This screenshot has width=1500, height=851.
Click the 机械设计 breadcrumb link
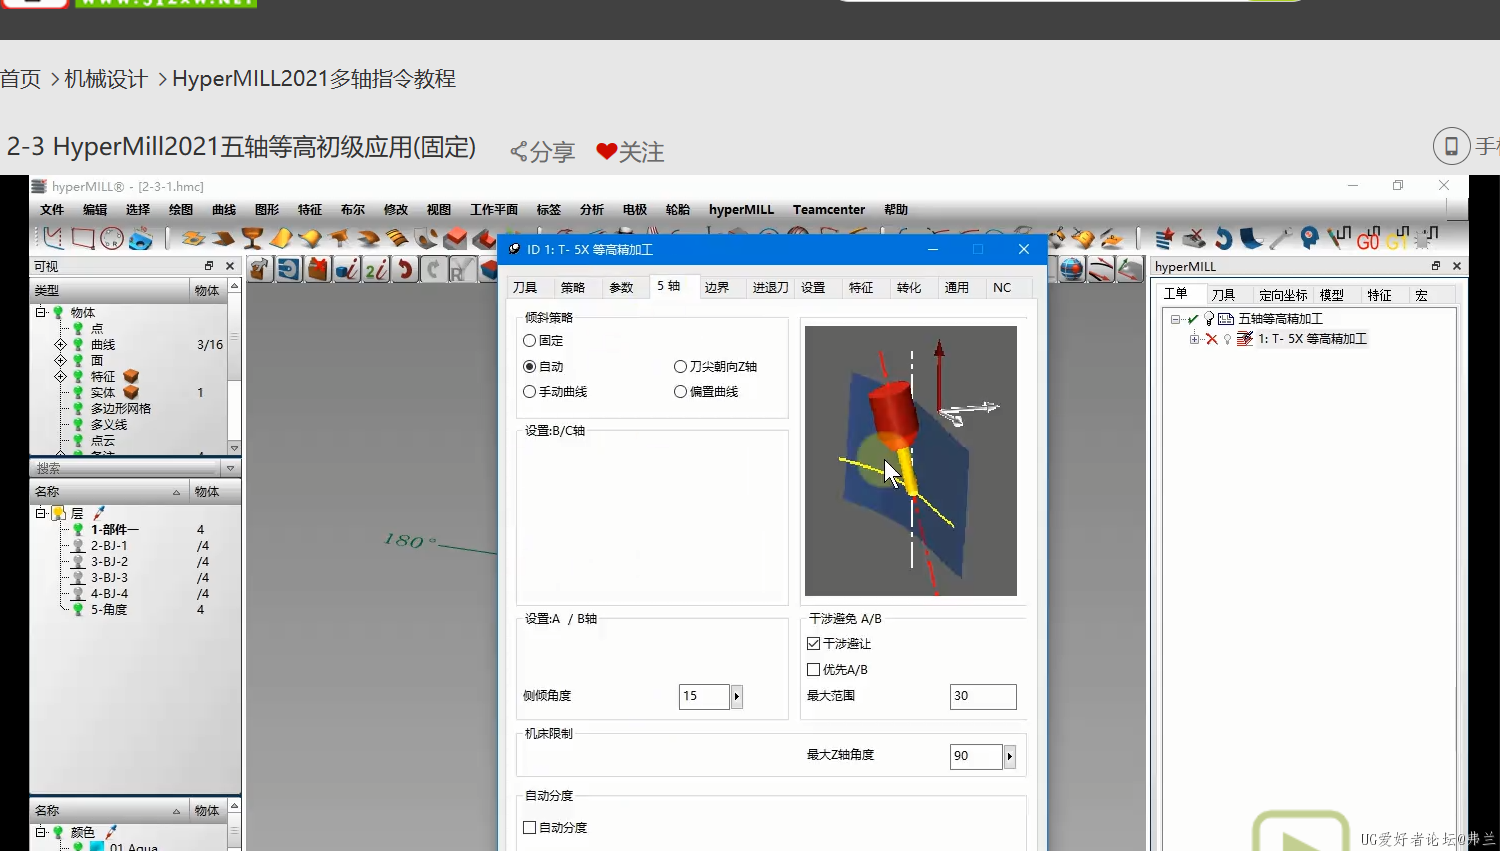tap(106, 79)
